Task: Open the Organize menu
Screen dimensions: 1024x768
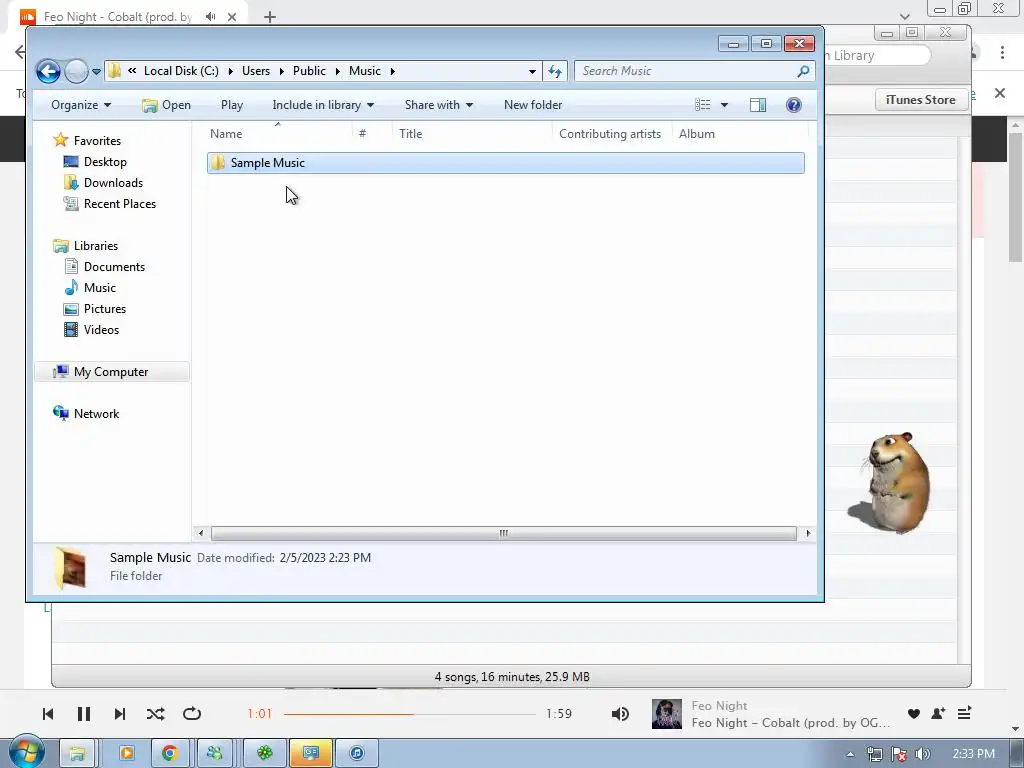Action: tap(81, 105)
